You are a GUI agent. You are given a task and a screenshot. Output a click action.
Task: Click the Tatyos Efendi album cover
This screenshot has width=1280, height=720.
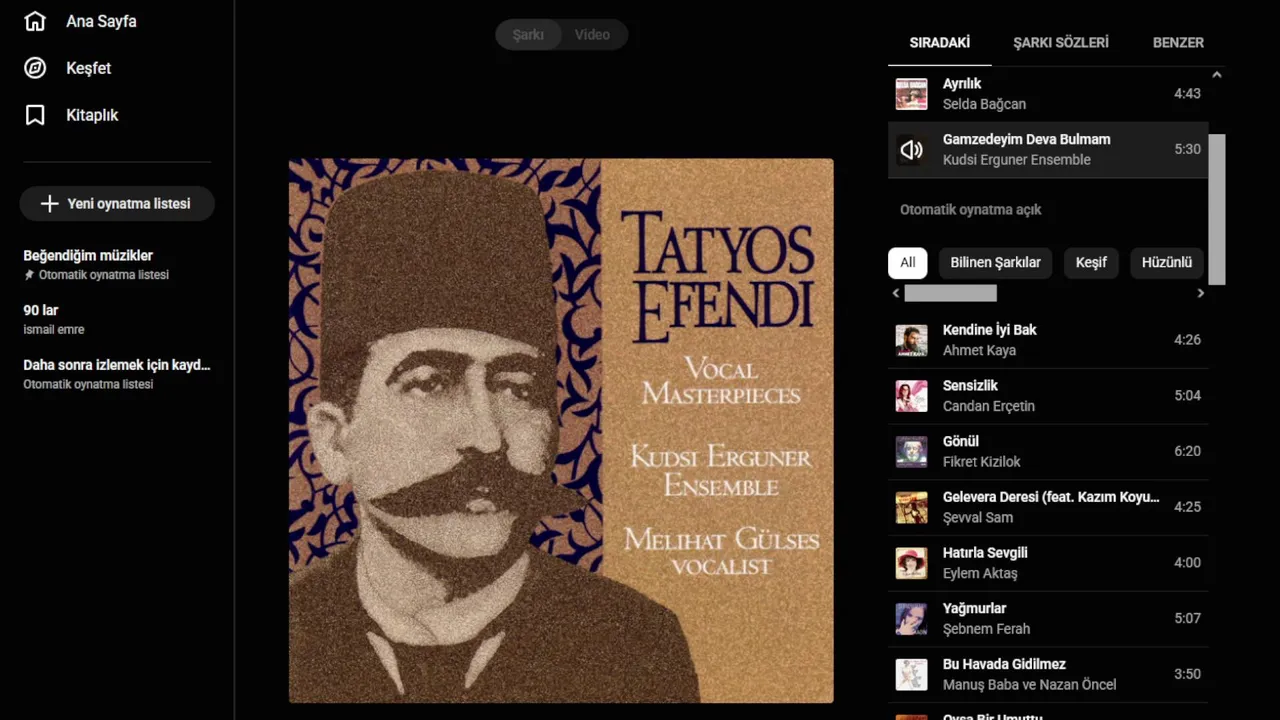pos(561,431)
